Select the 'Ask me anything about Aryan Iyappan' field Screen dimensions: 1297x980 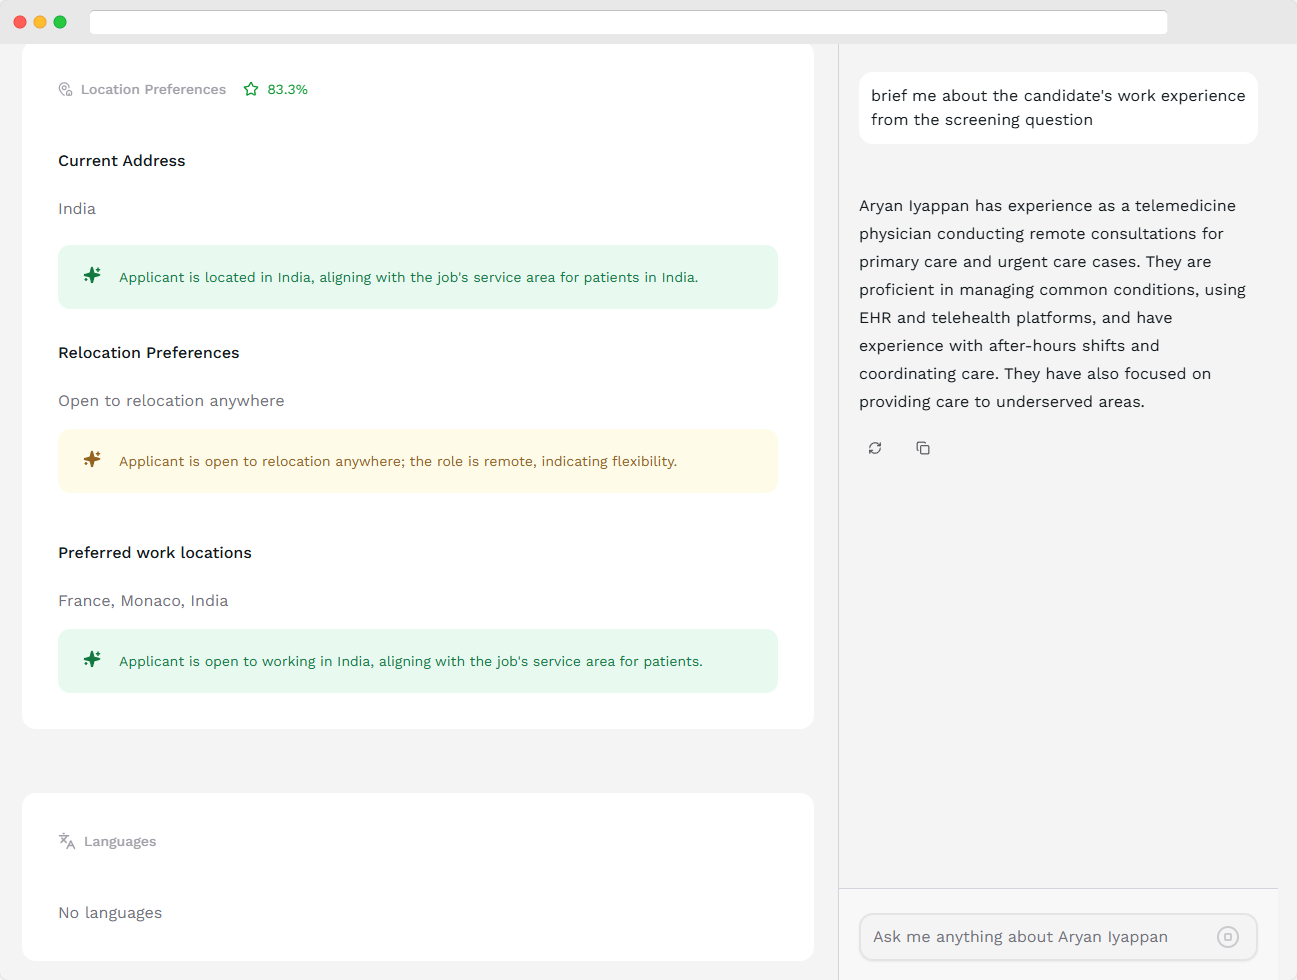point(1040,937)
